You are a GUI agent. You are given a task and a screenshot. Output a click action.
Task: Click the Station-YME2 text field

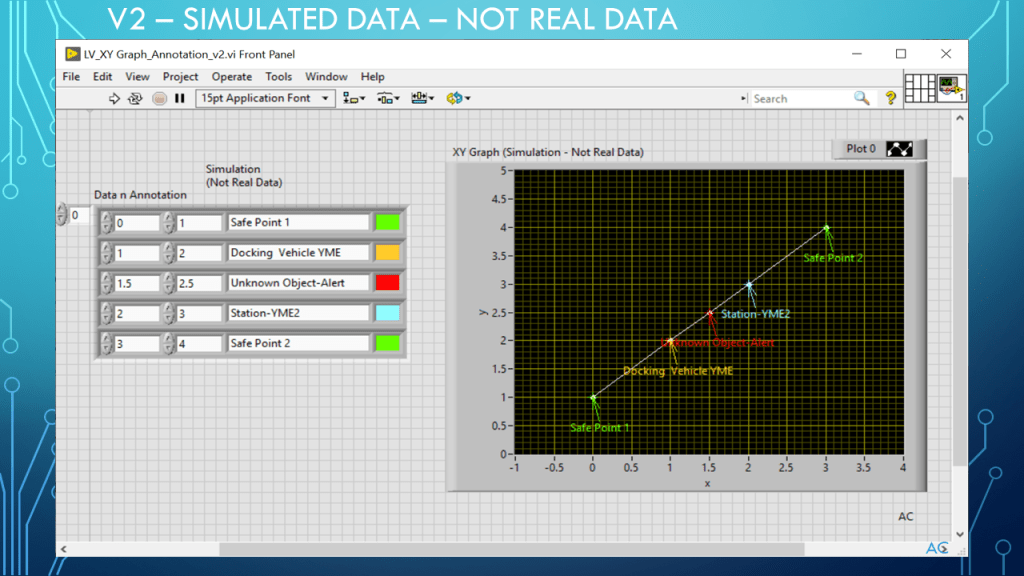pos(298,313)
